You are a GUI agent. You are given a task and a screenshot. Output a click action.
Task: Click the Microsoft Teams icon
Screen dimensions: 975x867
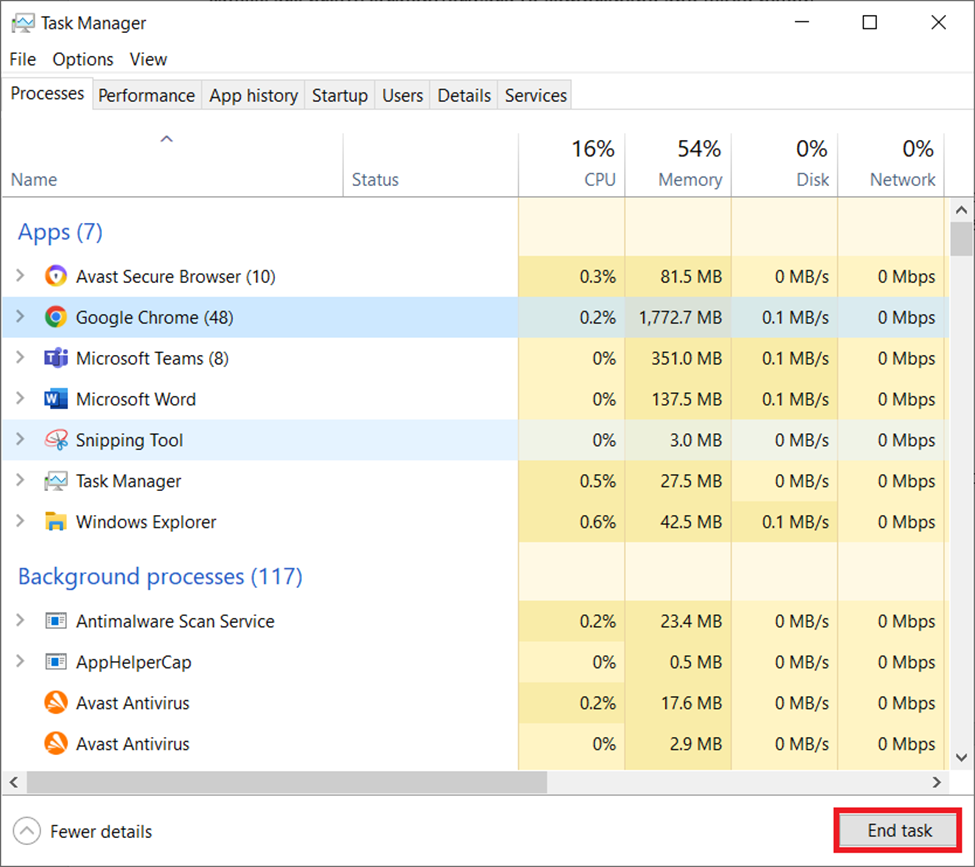[x=56, y=359]
